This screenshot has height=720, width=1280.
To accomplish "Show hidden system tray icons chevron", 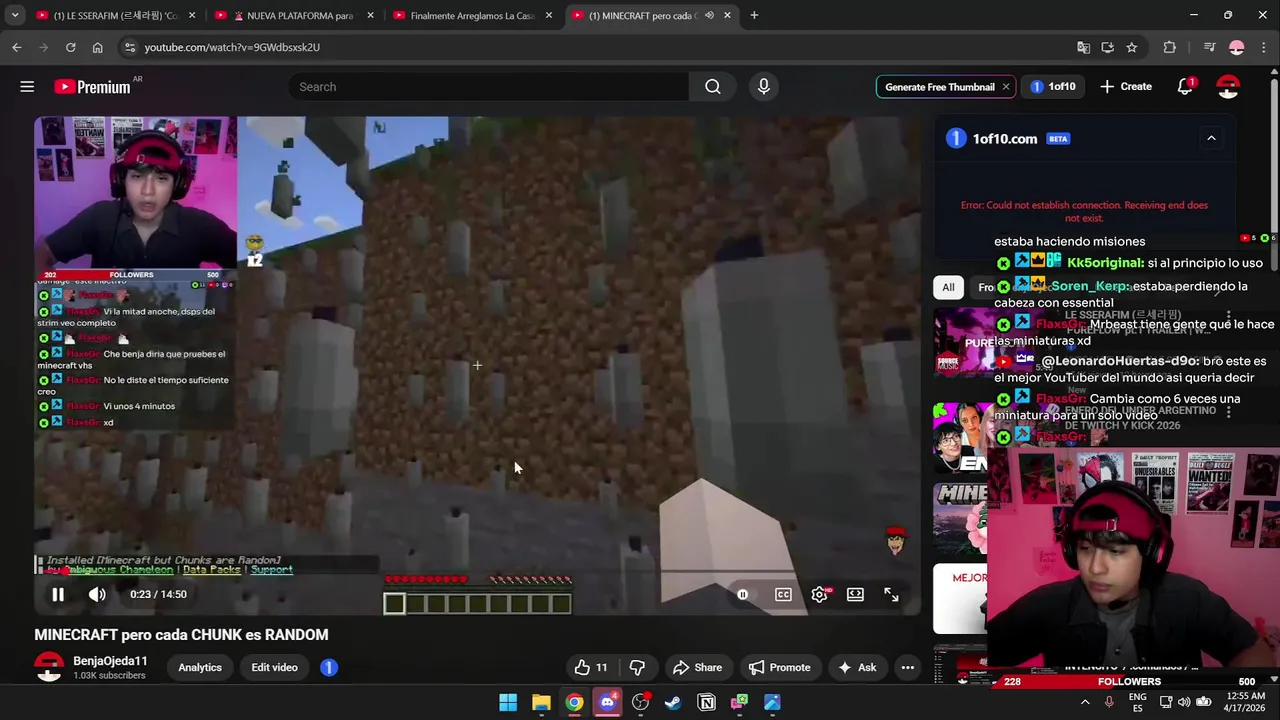I will 1085,702.
